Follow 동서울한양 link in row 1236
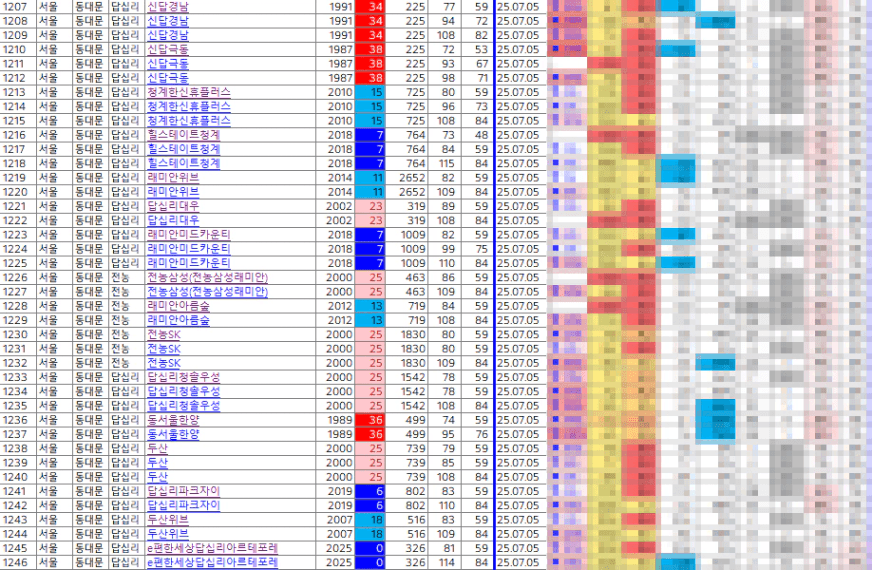 173,420
